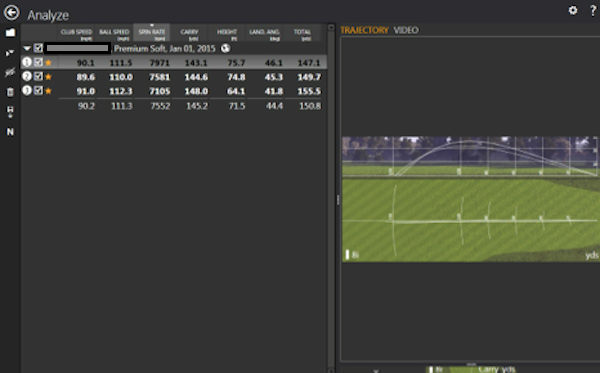Select club speed value 89.6
The height and width of the screenshot is (373, 600).
tap(85, 77)
